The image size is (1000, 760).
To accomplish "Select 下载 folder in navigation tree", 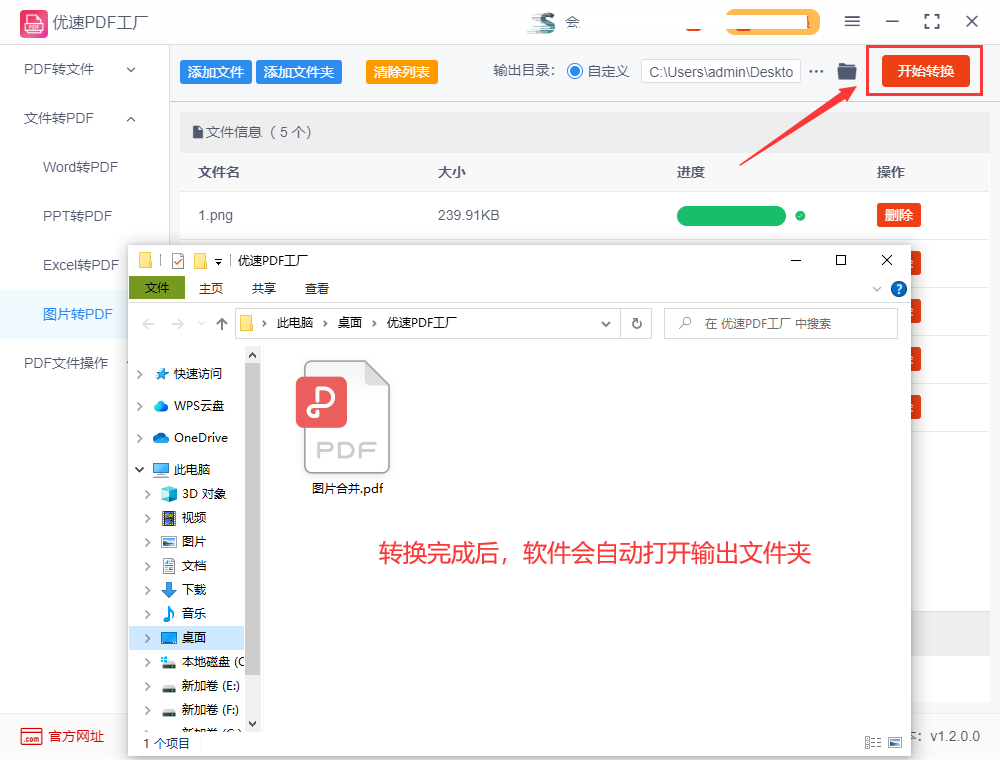I will [x=194, y=589].
